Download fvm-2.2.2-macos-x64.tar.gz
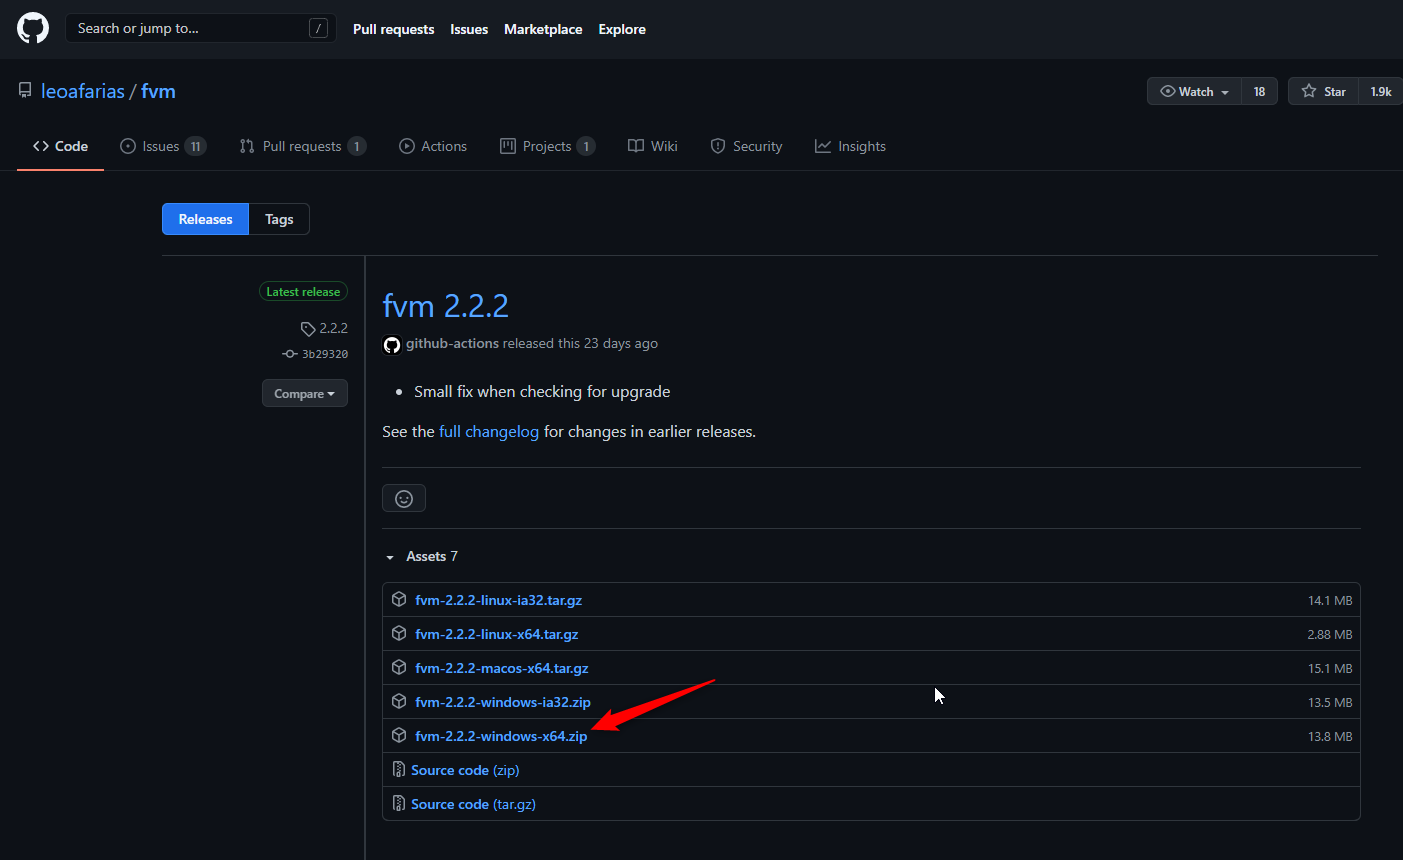 point(502,668)
